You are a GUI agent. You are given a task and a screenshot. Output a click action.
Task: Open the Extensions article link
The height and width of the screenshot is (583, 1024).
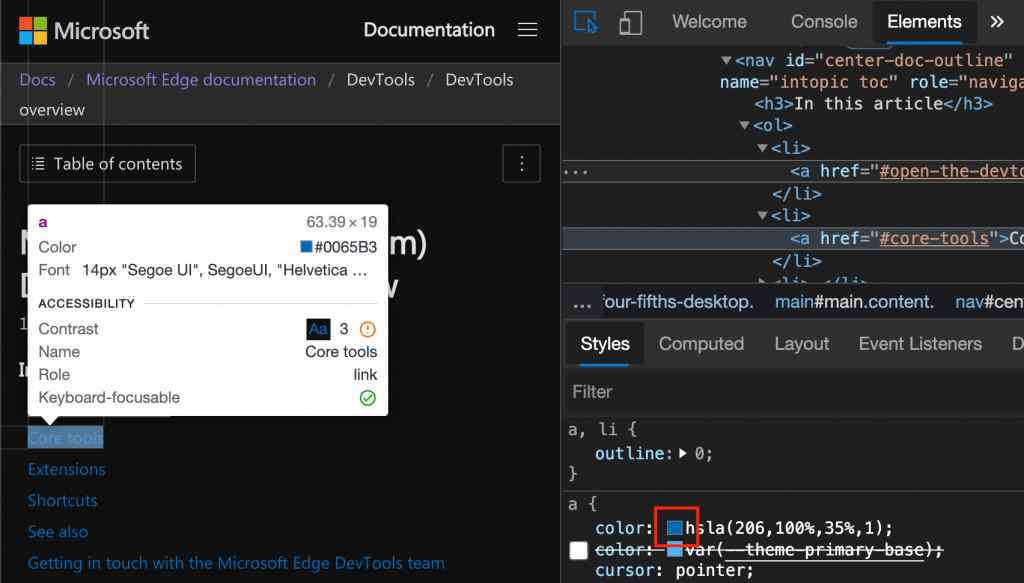coord(66,469)
